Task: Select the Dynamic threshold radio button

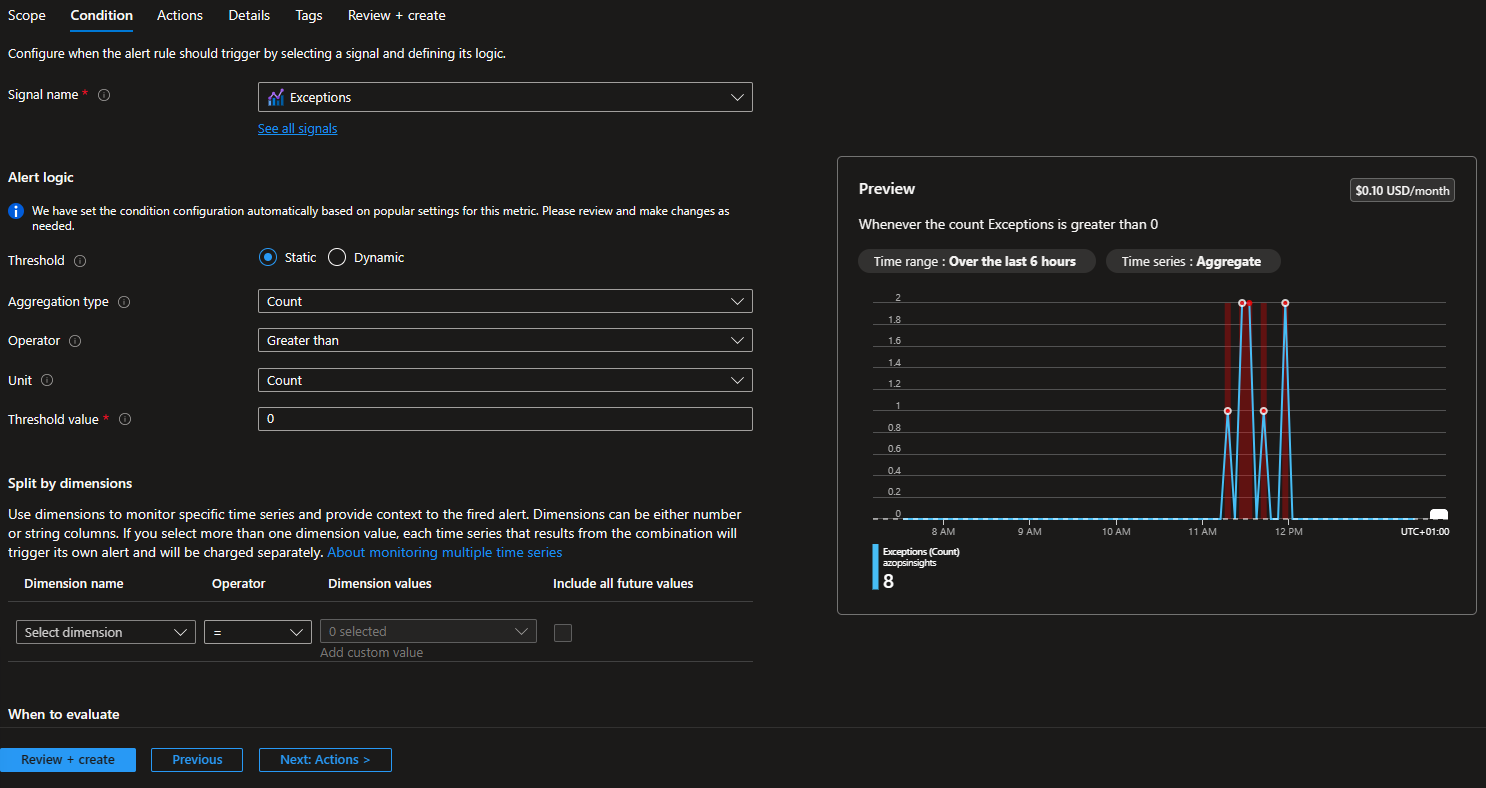Action: coord(337,258)
